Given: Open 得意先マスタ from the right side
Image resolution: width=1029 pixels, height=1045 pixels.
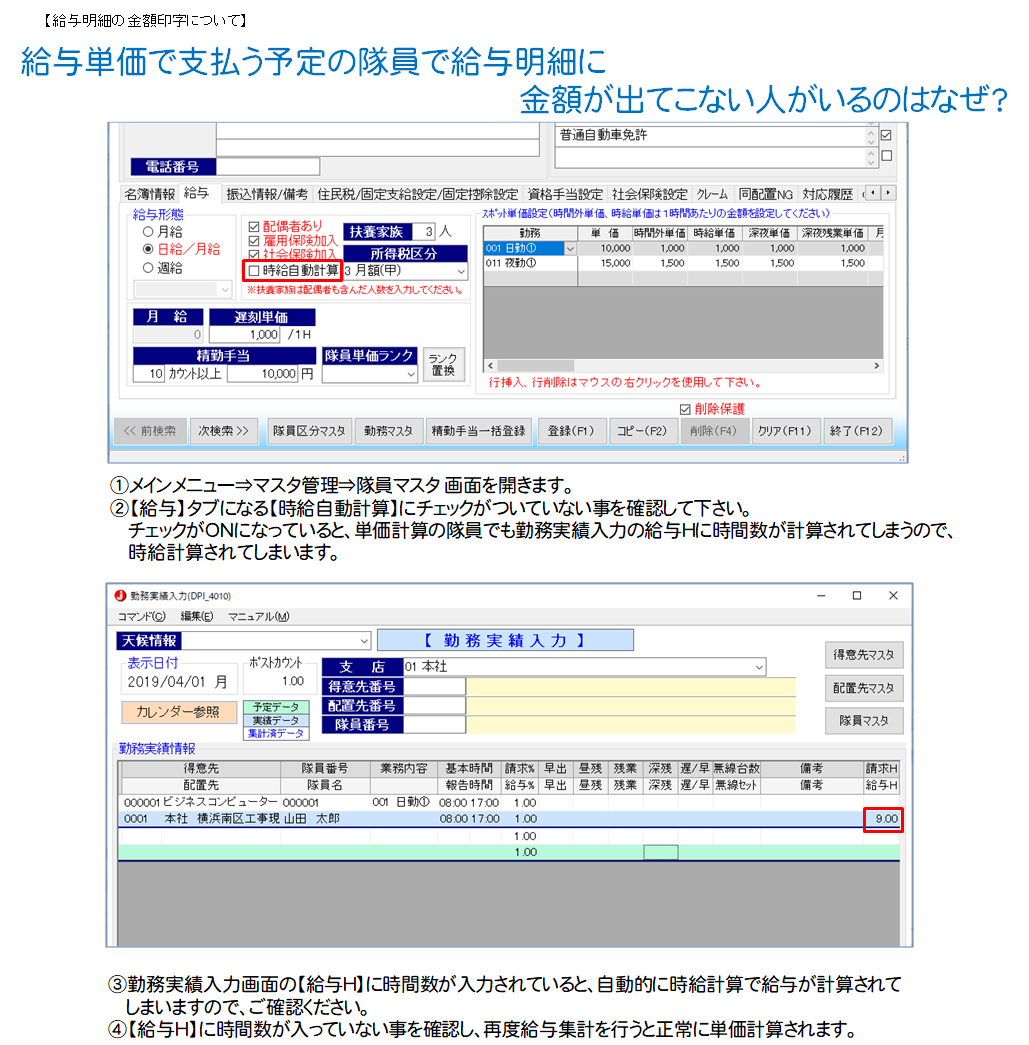Looking at the screenshot, I should tap(864, 655).
